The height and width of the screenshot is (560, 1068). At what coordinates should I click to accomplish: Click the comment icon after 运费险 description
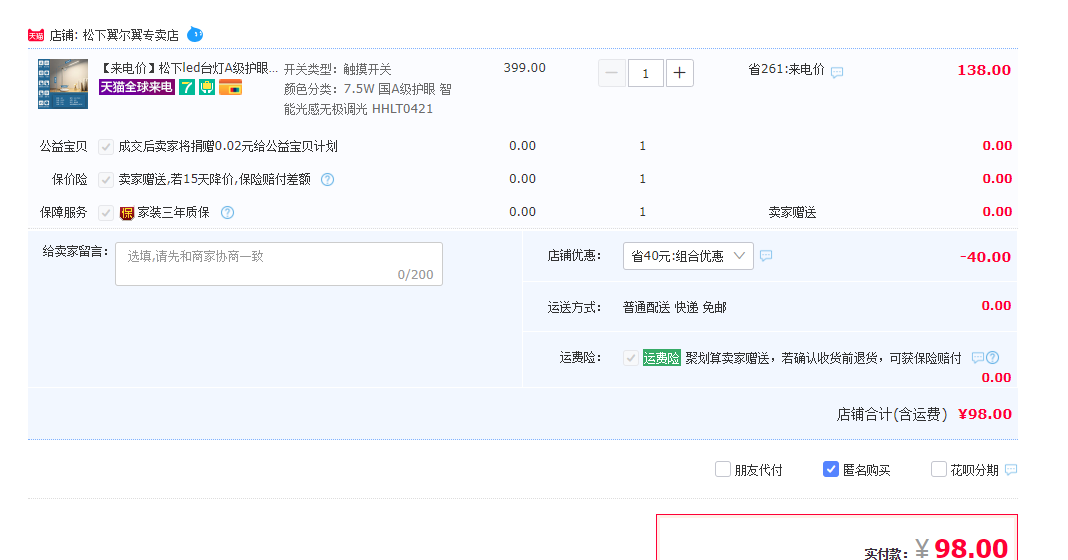(x=978, y=358)
